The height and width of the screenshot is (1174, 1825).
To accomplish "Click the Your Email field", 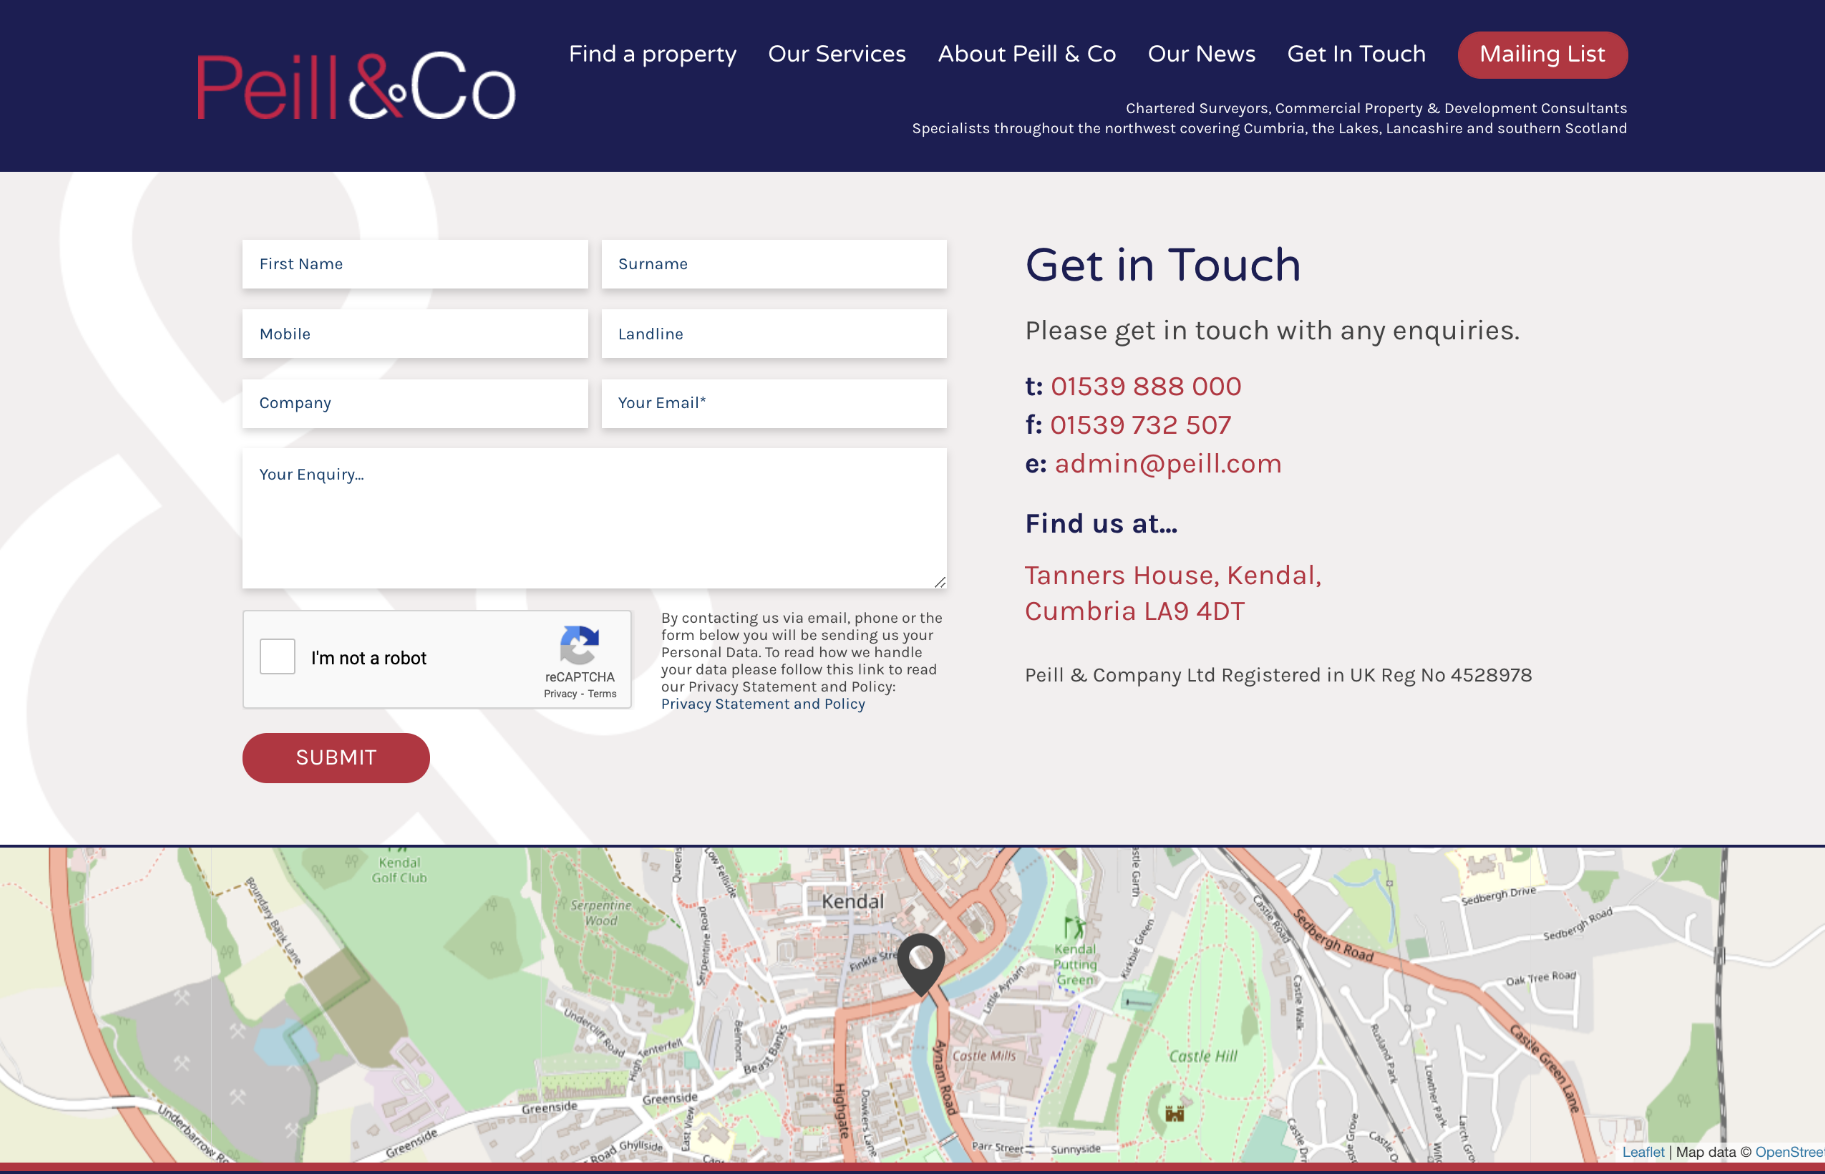I will click(774, 403).
